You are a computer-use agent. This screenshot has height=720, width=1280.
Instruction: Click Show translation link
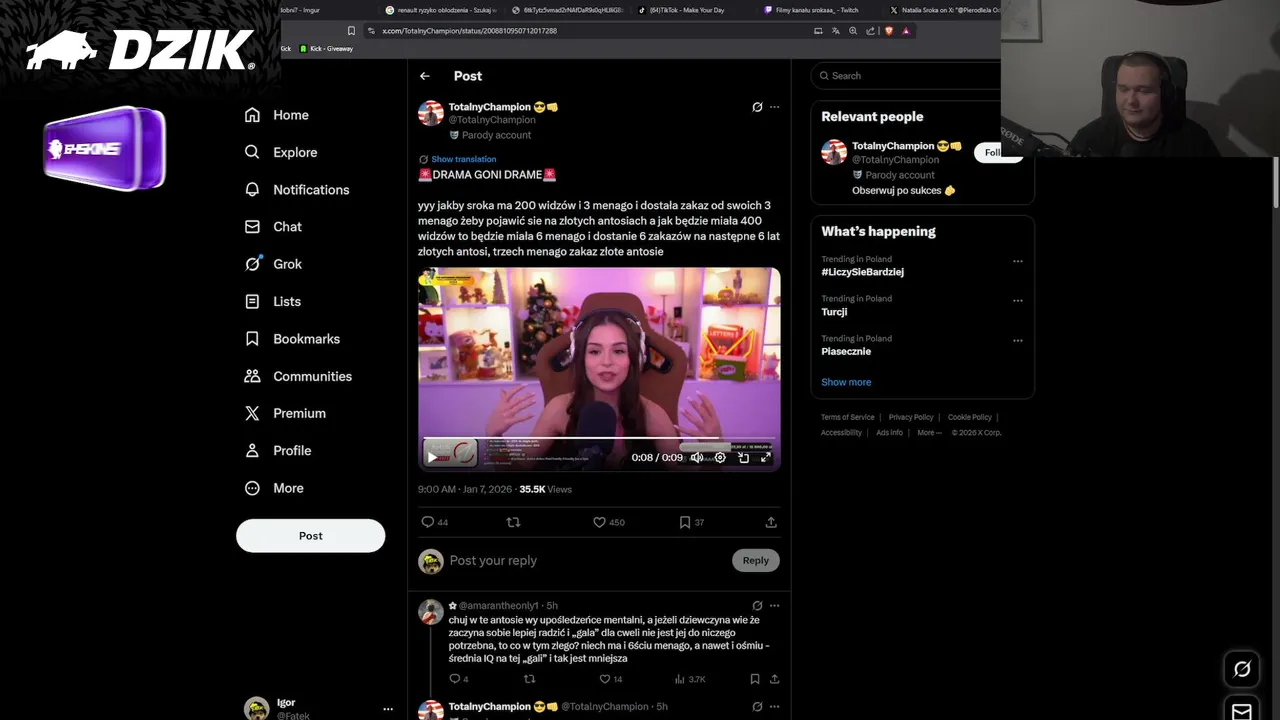tap(463, 159)
